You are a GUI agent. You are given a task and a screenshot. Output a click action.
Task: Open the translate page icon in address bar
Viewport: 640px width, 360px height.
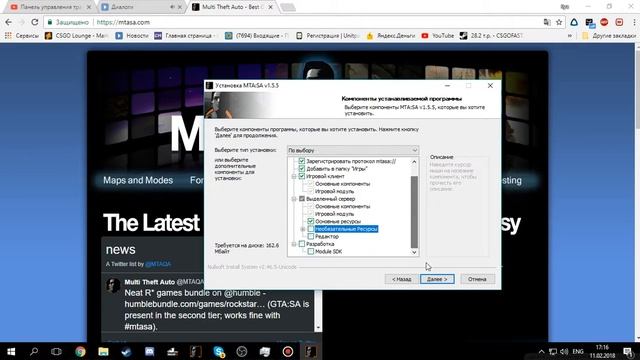[x=547, y=22]
